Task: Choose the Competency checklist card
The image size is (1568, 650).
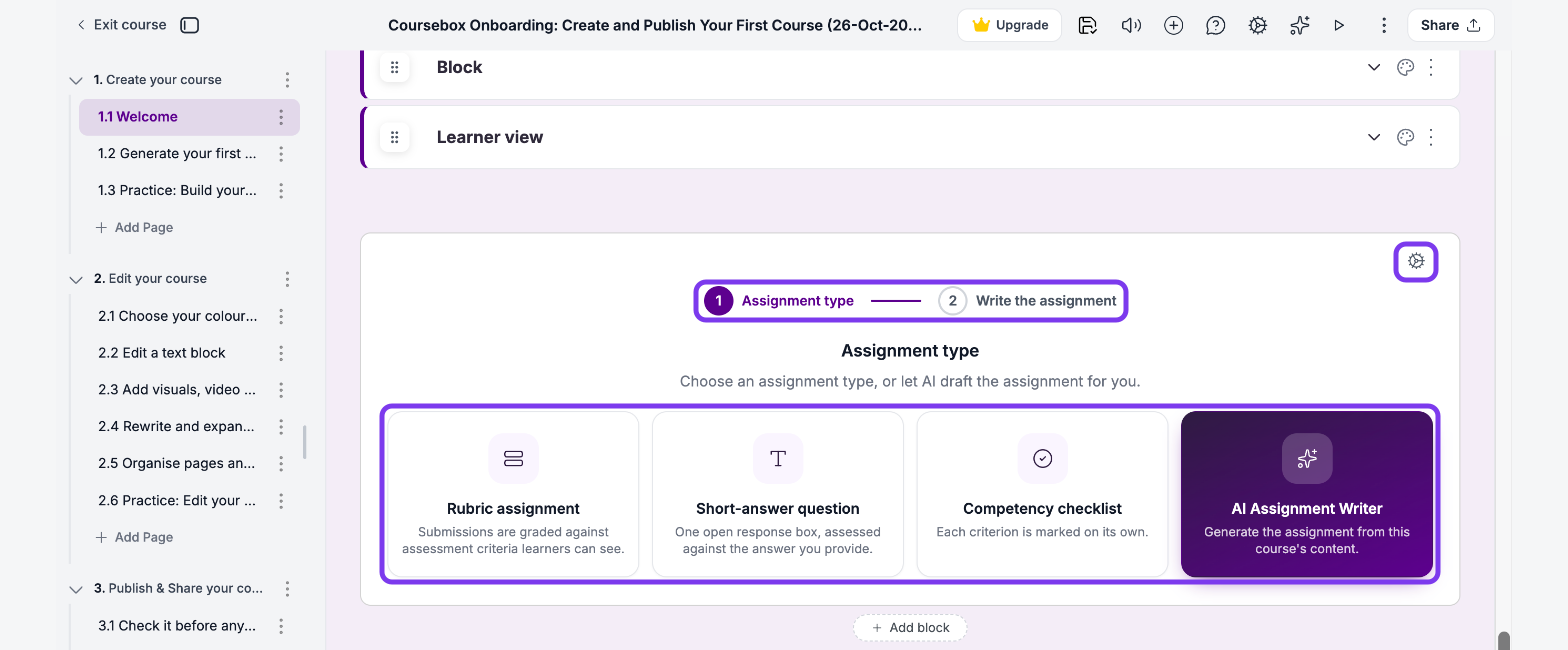Action: click(1042, 494)
